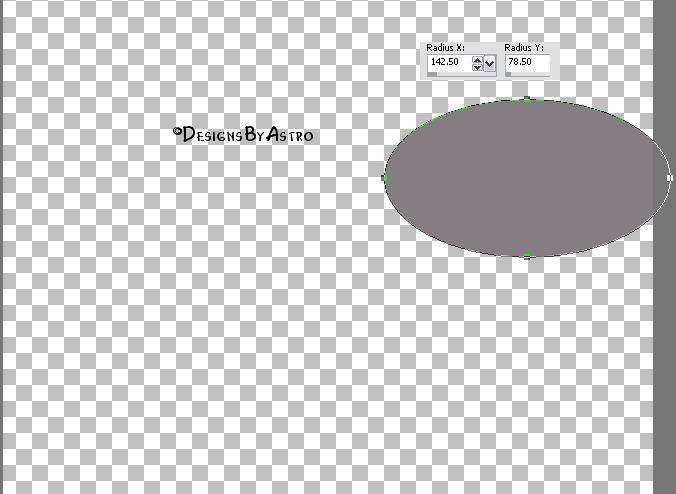The width and height of the screenshot is (676, 494).
Task: Click the Radius X meter bar
Action: point(461,74)
